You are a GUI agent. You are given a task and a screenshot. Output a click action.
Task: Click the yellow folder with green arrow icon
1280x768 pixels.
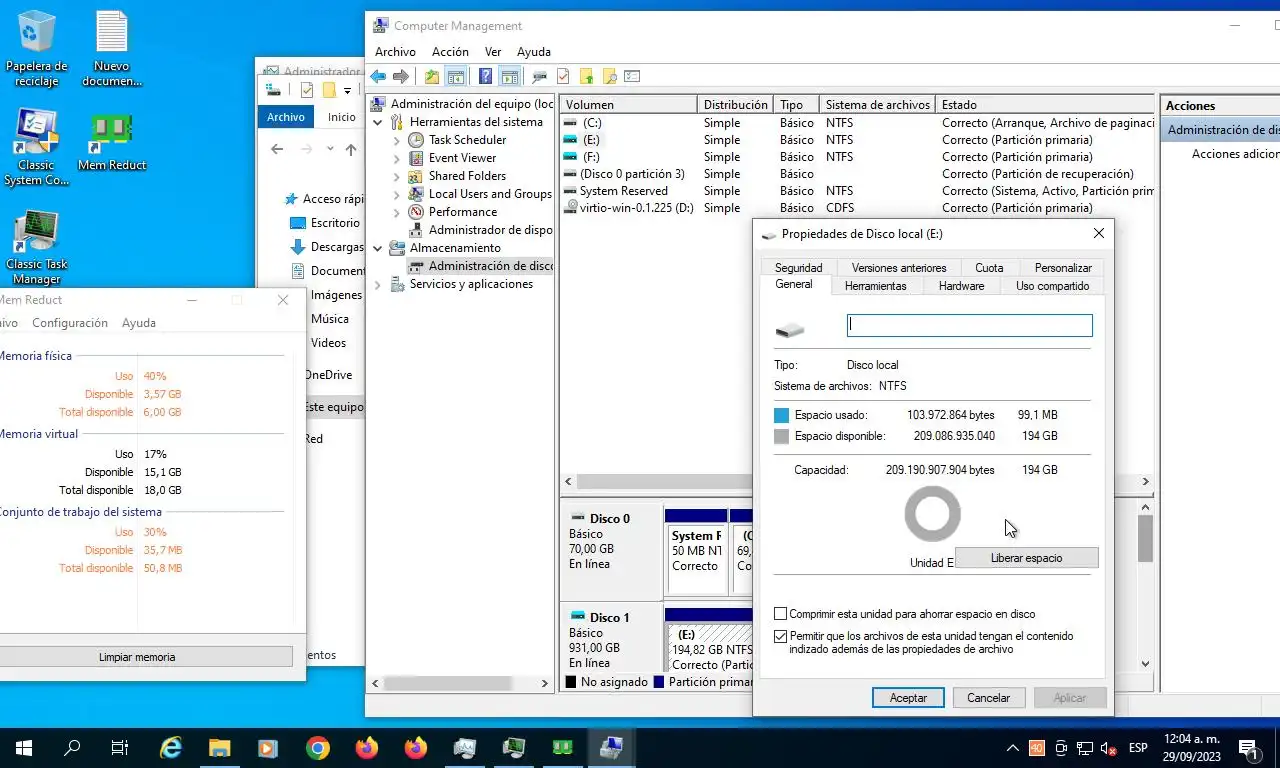point(586,76)
